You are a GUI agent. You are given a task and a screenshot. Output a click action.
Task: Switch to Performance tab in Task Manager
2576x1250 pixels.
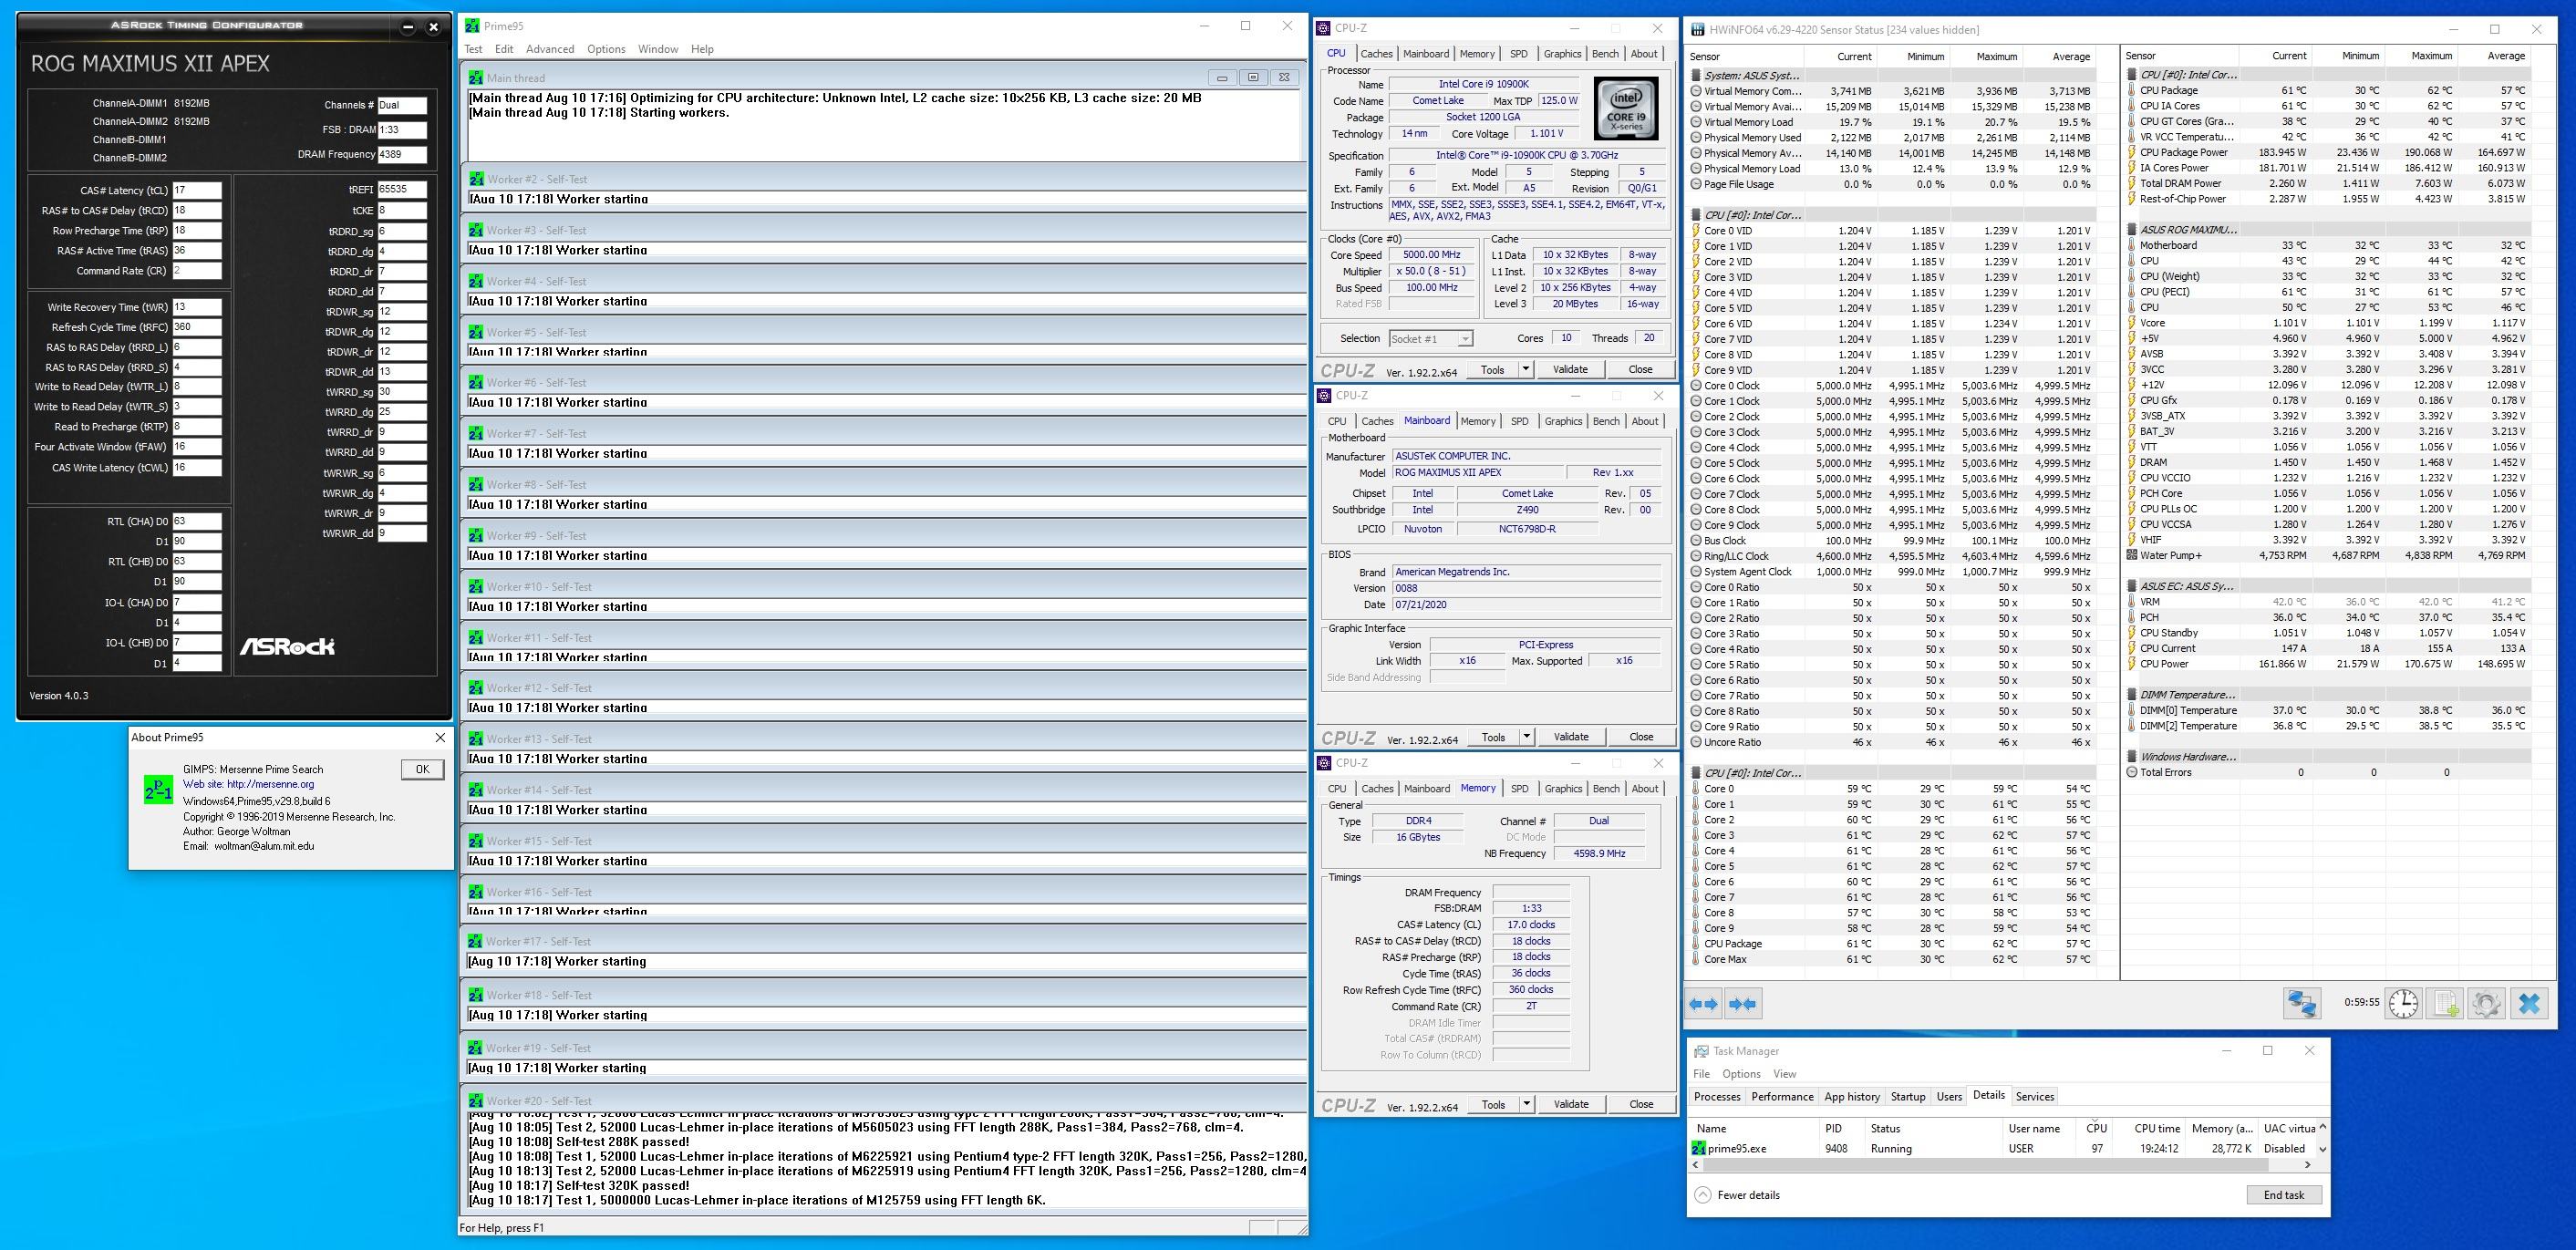(1782, 1096)
